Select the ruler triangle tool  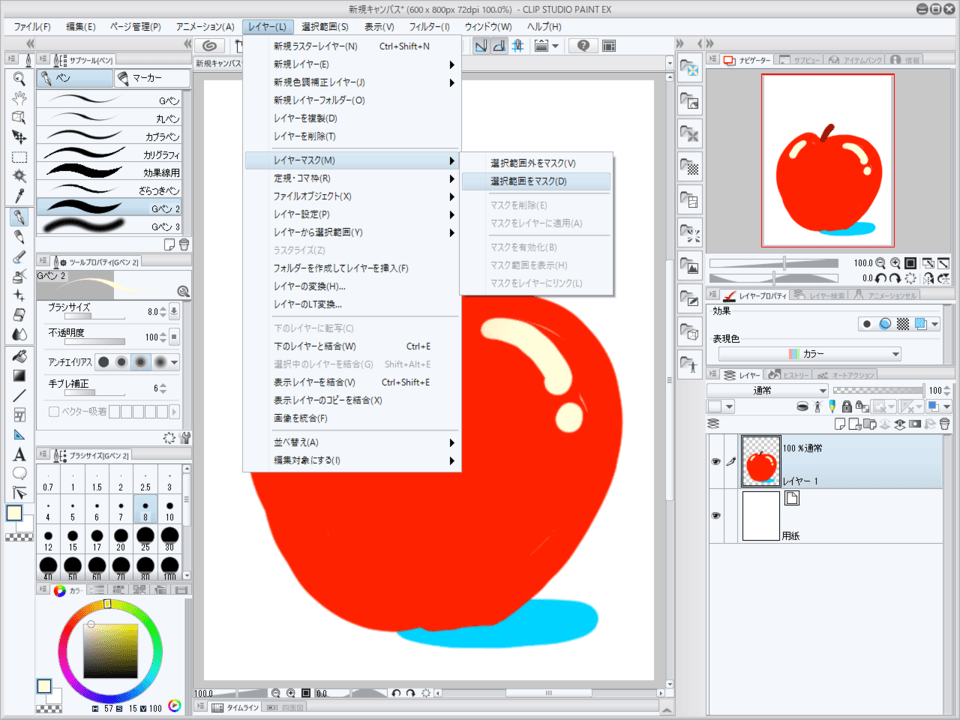(x=19, y=435)
